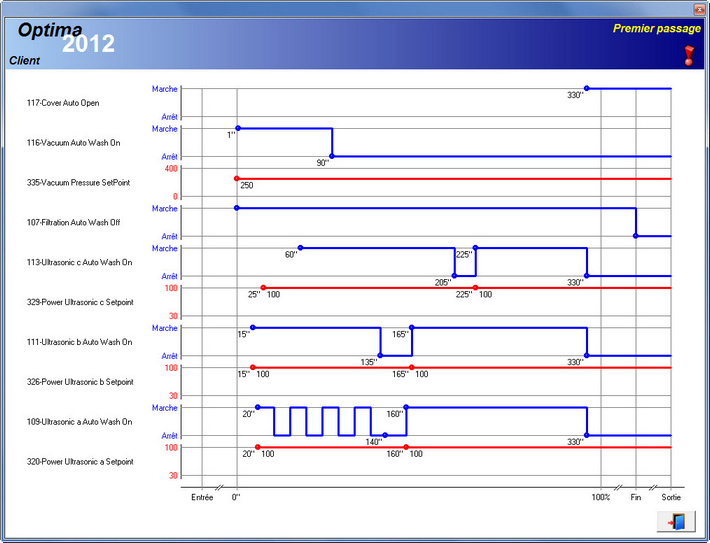The width and height of the screenshot is (710, 543).
Task: Click the Fin axis label
Action: (x=636, y=497)
